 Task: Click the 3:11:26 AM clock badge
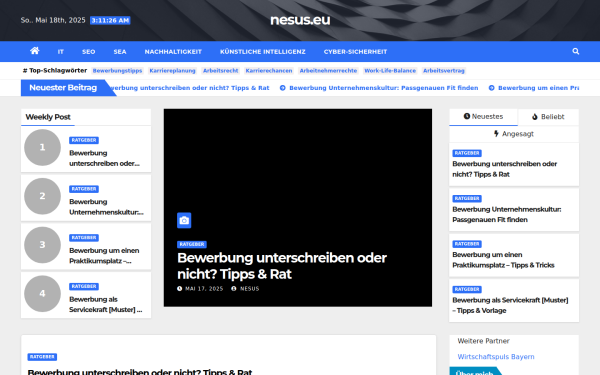click(x=110, y=20)
